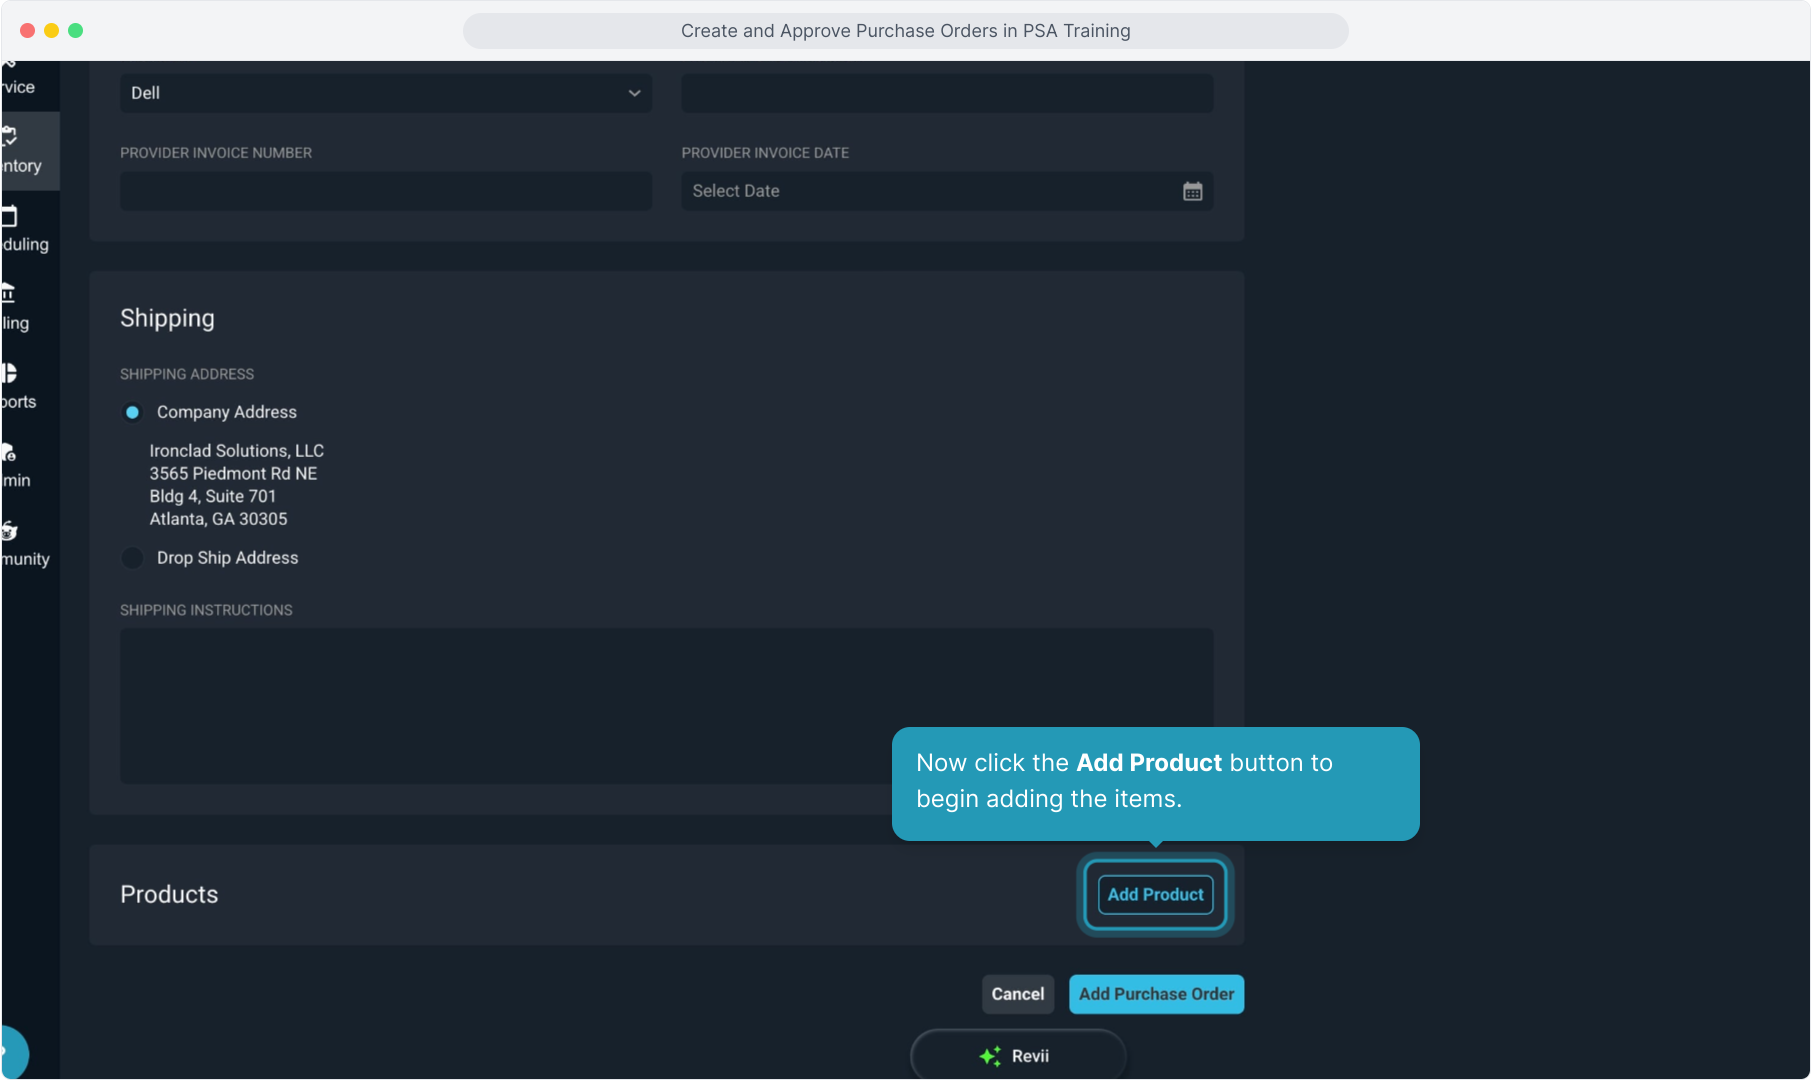Click the PROVIDER INVOICE NUMBER label
This screenshot has height=1080, width=1812.
tap(216, 153)
